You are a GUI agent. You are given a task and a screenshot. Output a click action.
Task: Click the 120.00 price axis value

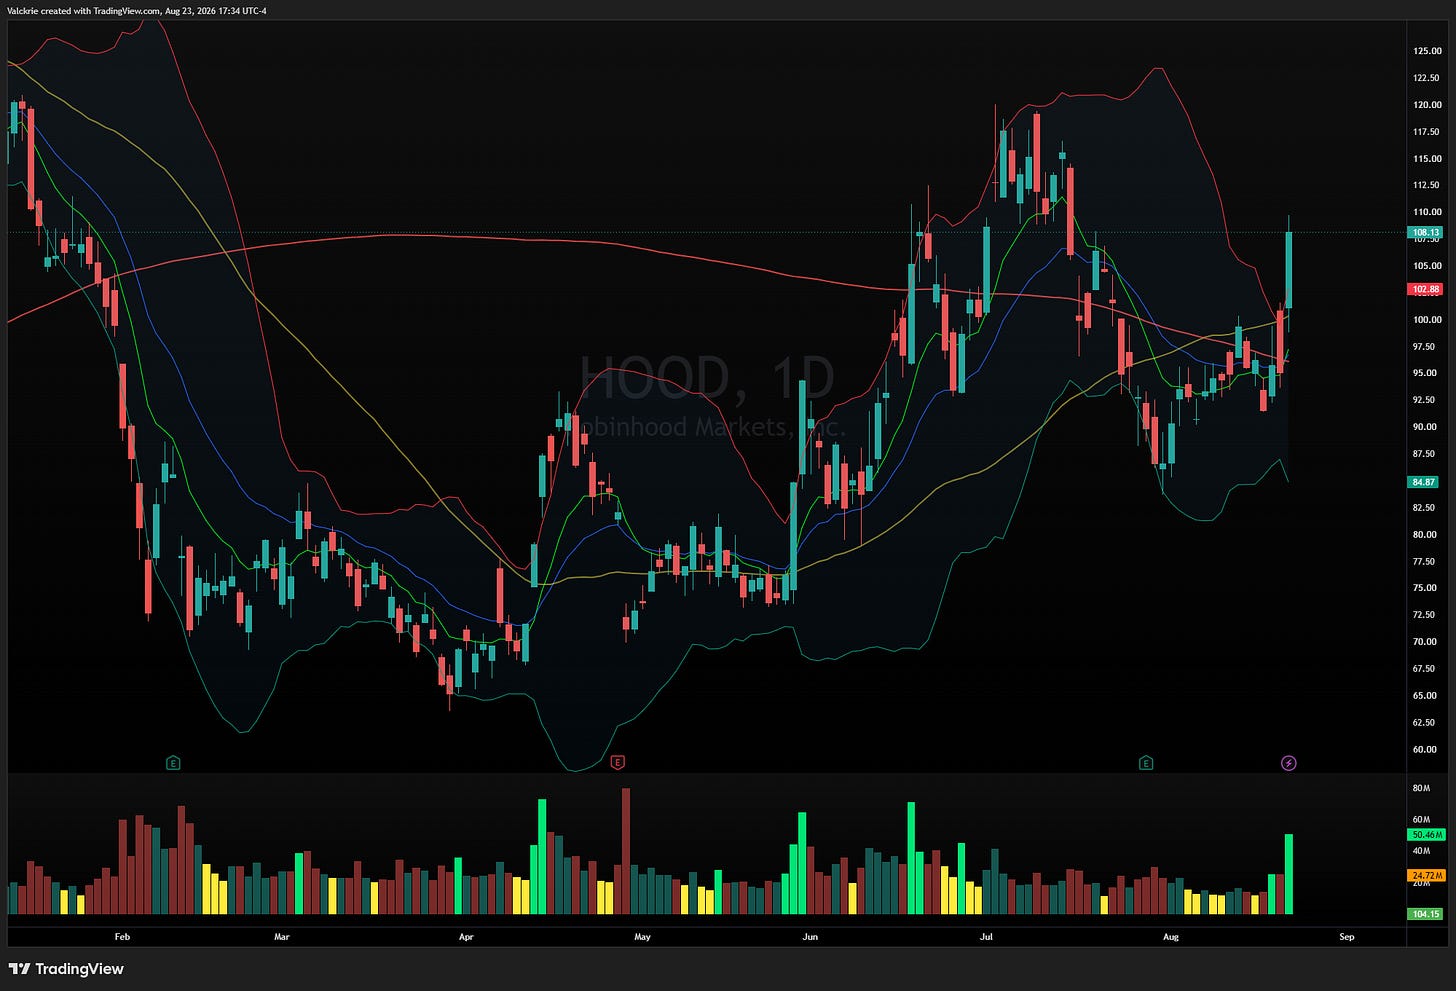[x=1427, y=105]
